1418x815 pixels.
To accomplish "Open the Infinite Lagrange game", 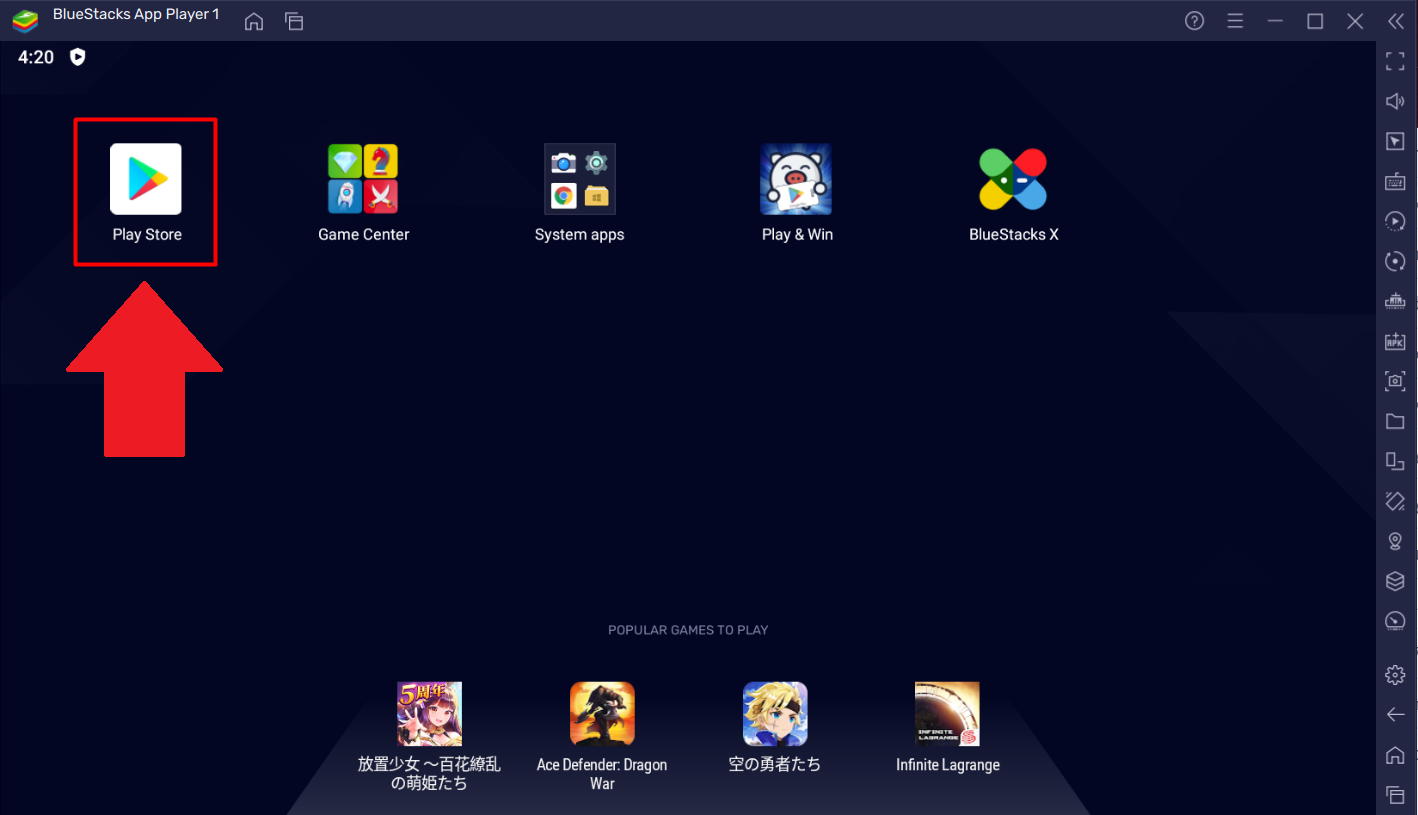I will click(x=947, y=714).
